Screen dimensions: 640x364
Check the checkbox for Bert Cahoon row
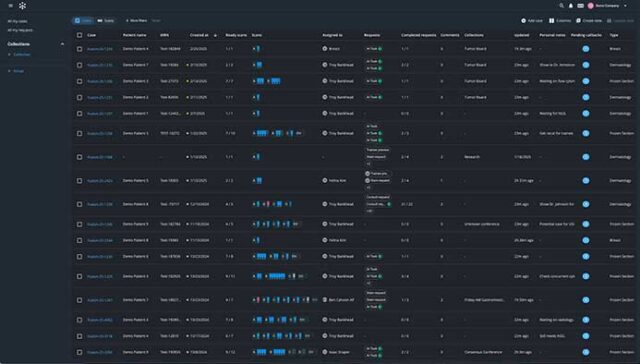[x=80, y=300]
